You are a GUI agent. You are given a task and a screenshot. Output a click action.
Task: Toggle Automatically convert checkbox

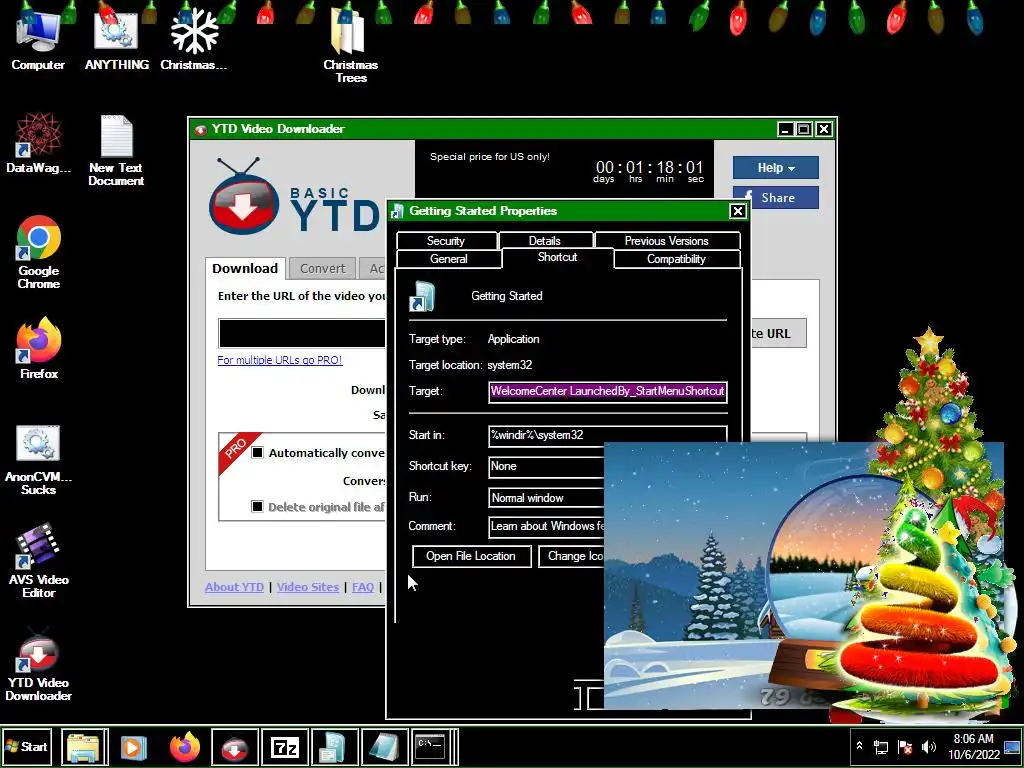click(x=257, y=453)
